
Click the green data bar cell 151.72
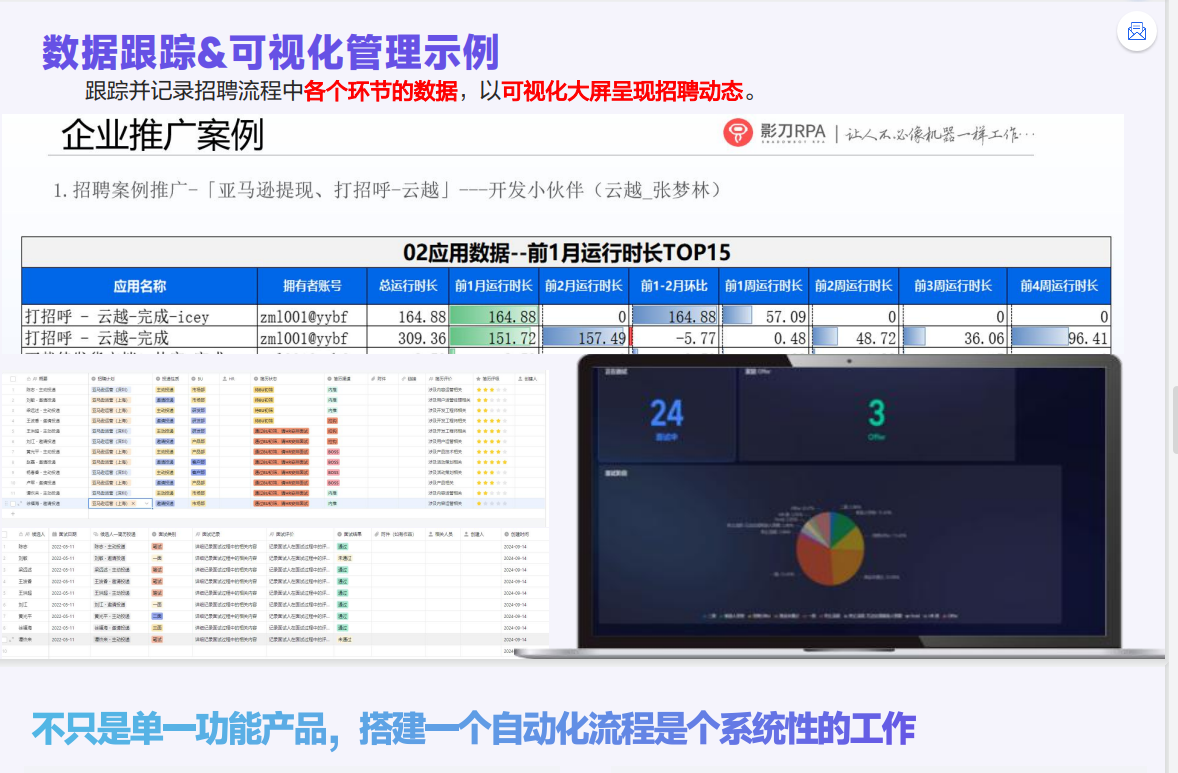coord(494,338)
